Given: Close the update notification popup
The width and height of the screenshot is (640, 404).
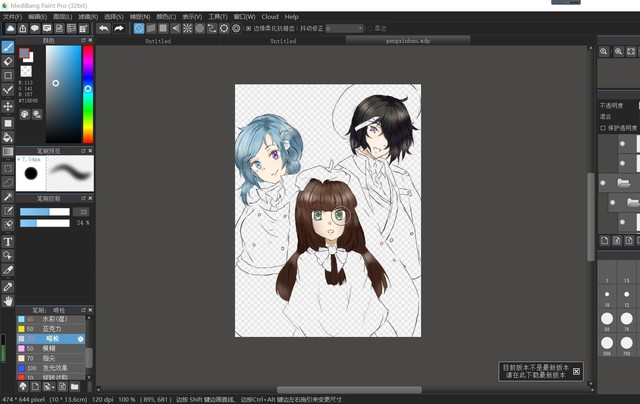Looking at the screenshot, I should 576,371.
